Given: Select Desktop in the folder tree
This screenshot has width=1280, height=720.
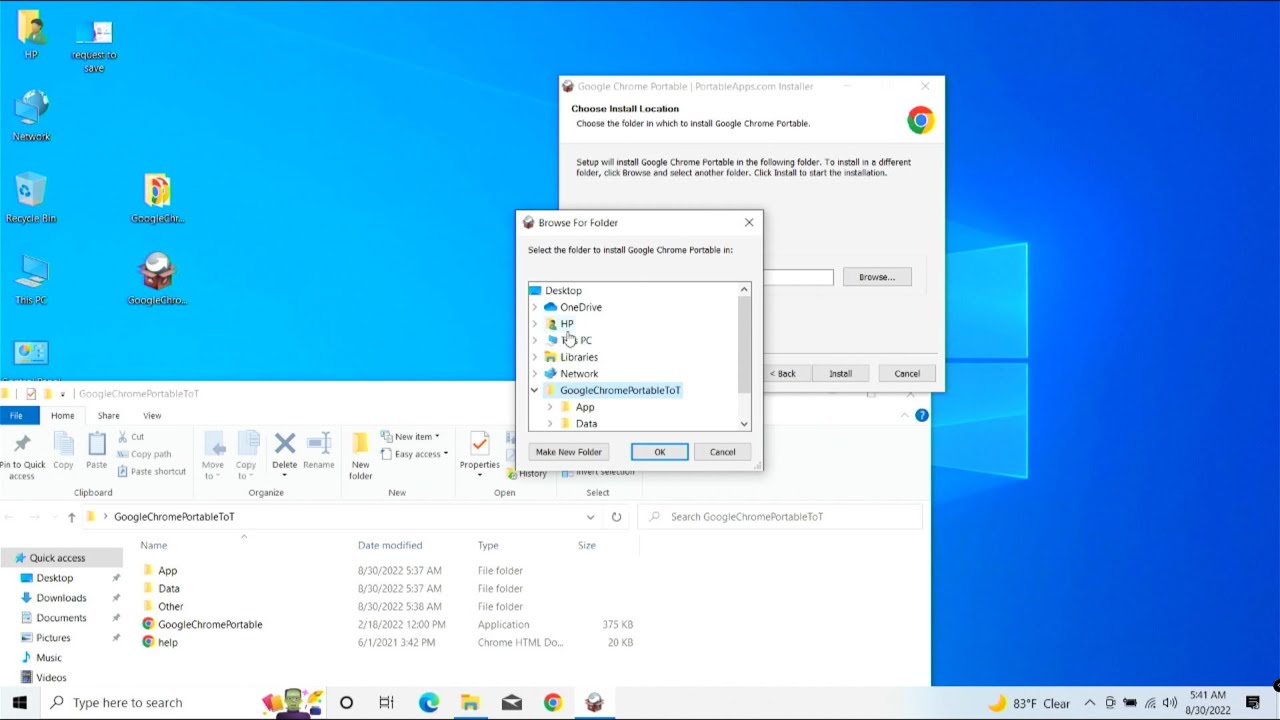Looking at the screenshot, I should 563,291.
